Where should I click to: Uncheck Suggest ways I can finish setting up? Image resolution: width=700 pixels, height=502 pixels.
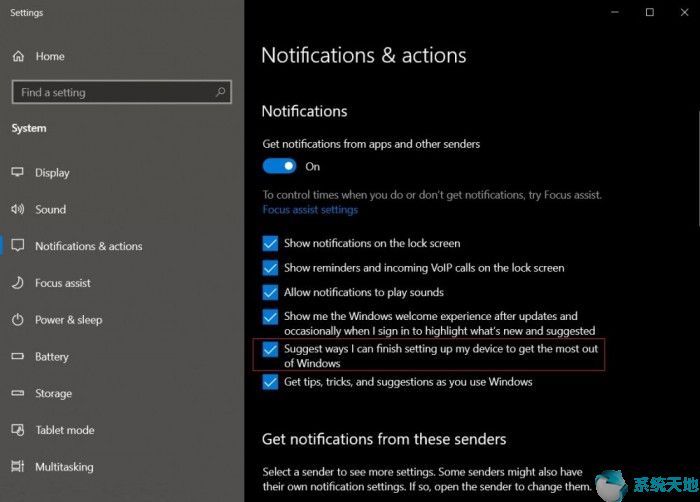pyautogui.click(x=270, y=349)
